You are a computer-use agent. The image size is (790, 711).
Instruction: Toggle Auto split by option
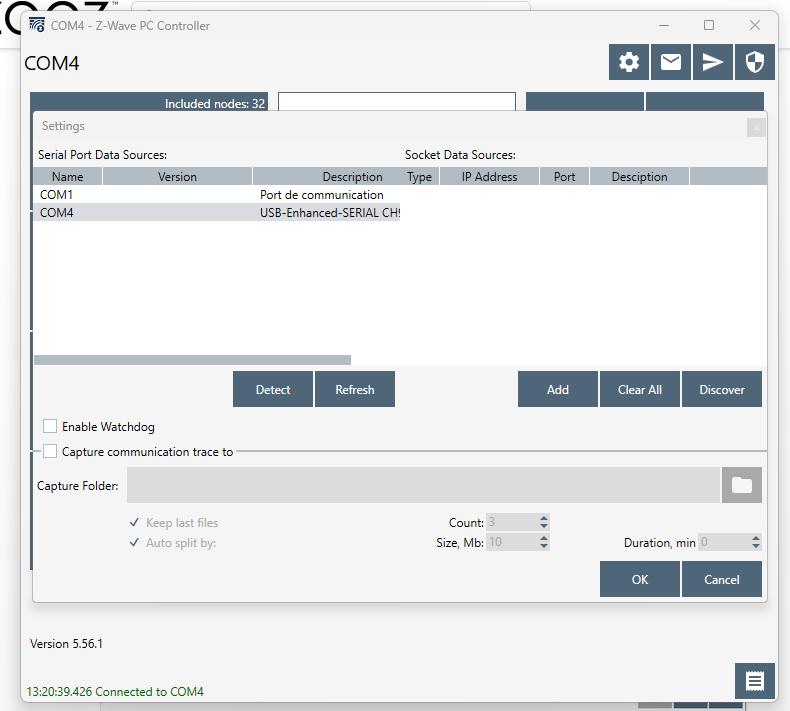pos(135,543)
